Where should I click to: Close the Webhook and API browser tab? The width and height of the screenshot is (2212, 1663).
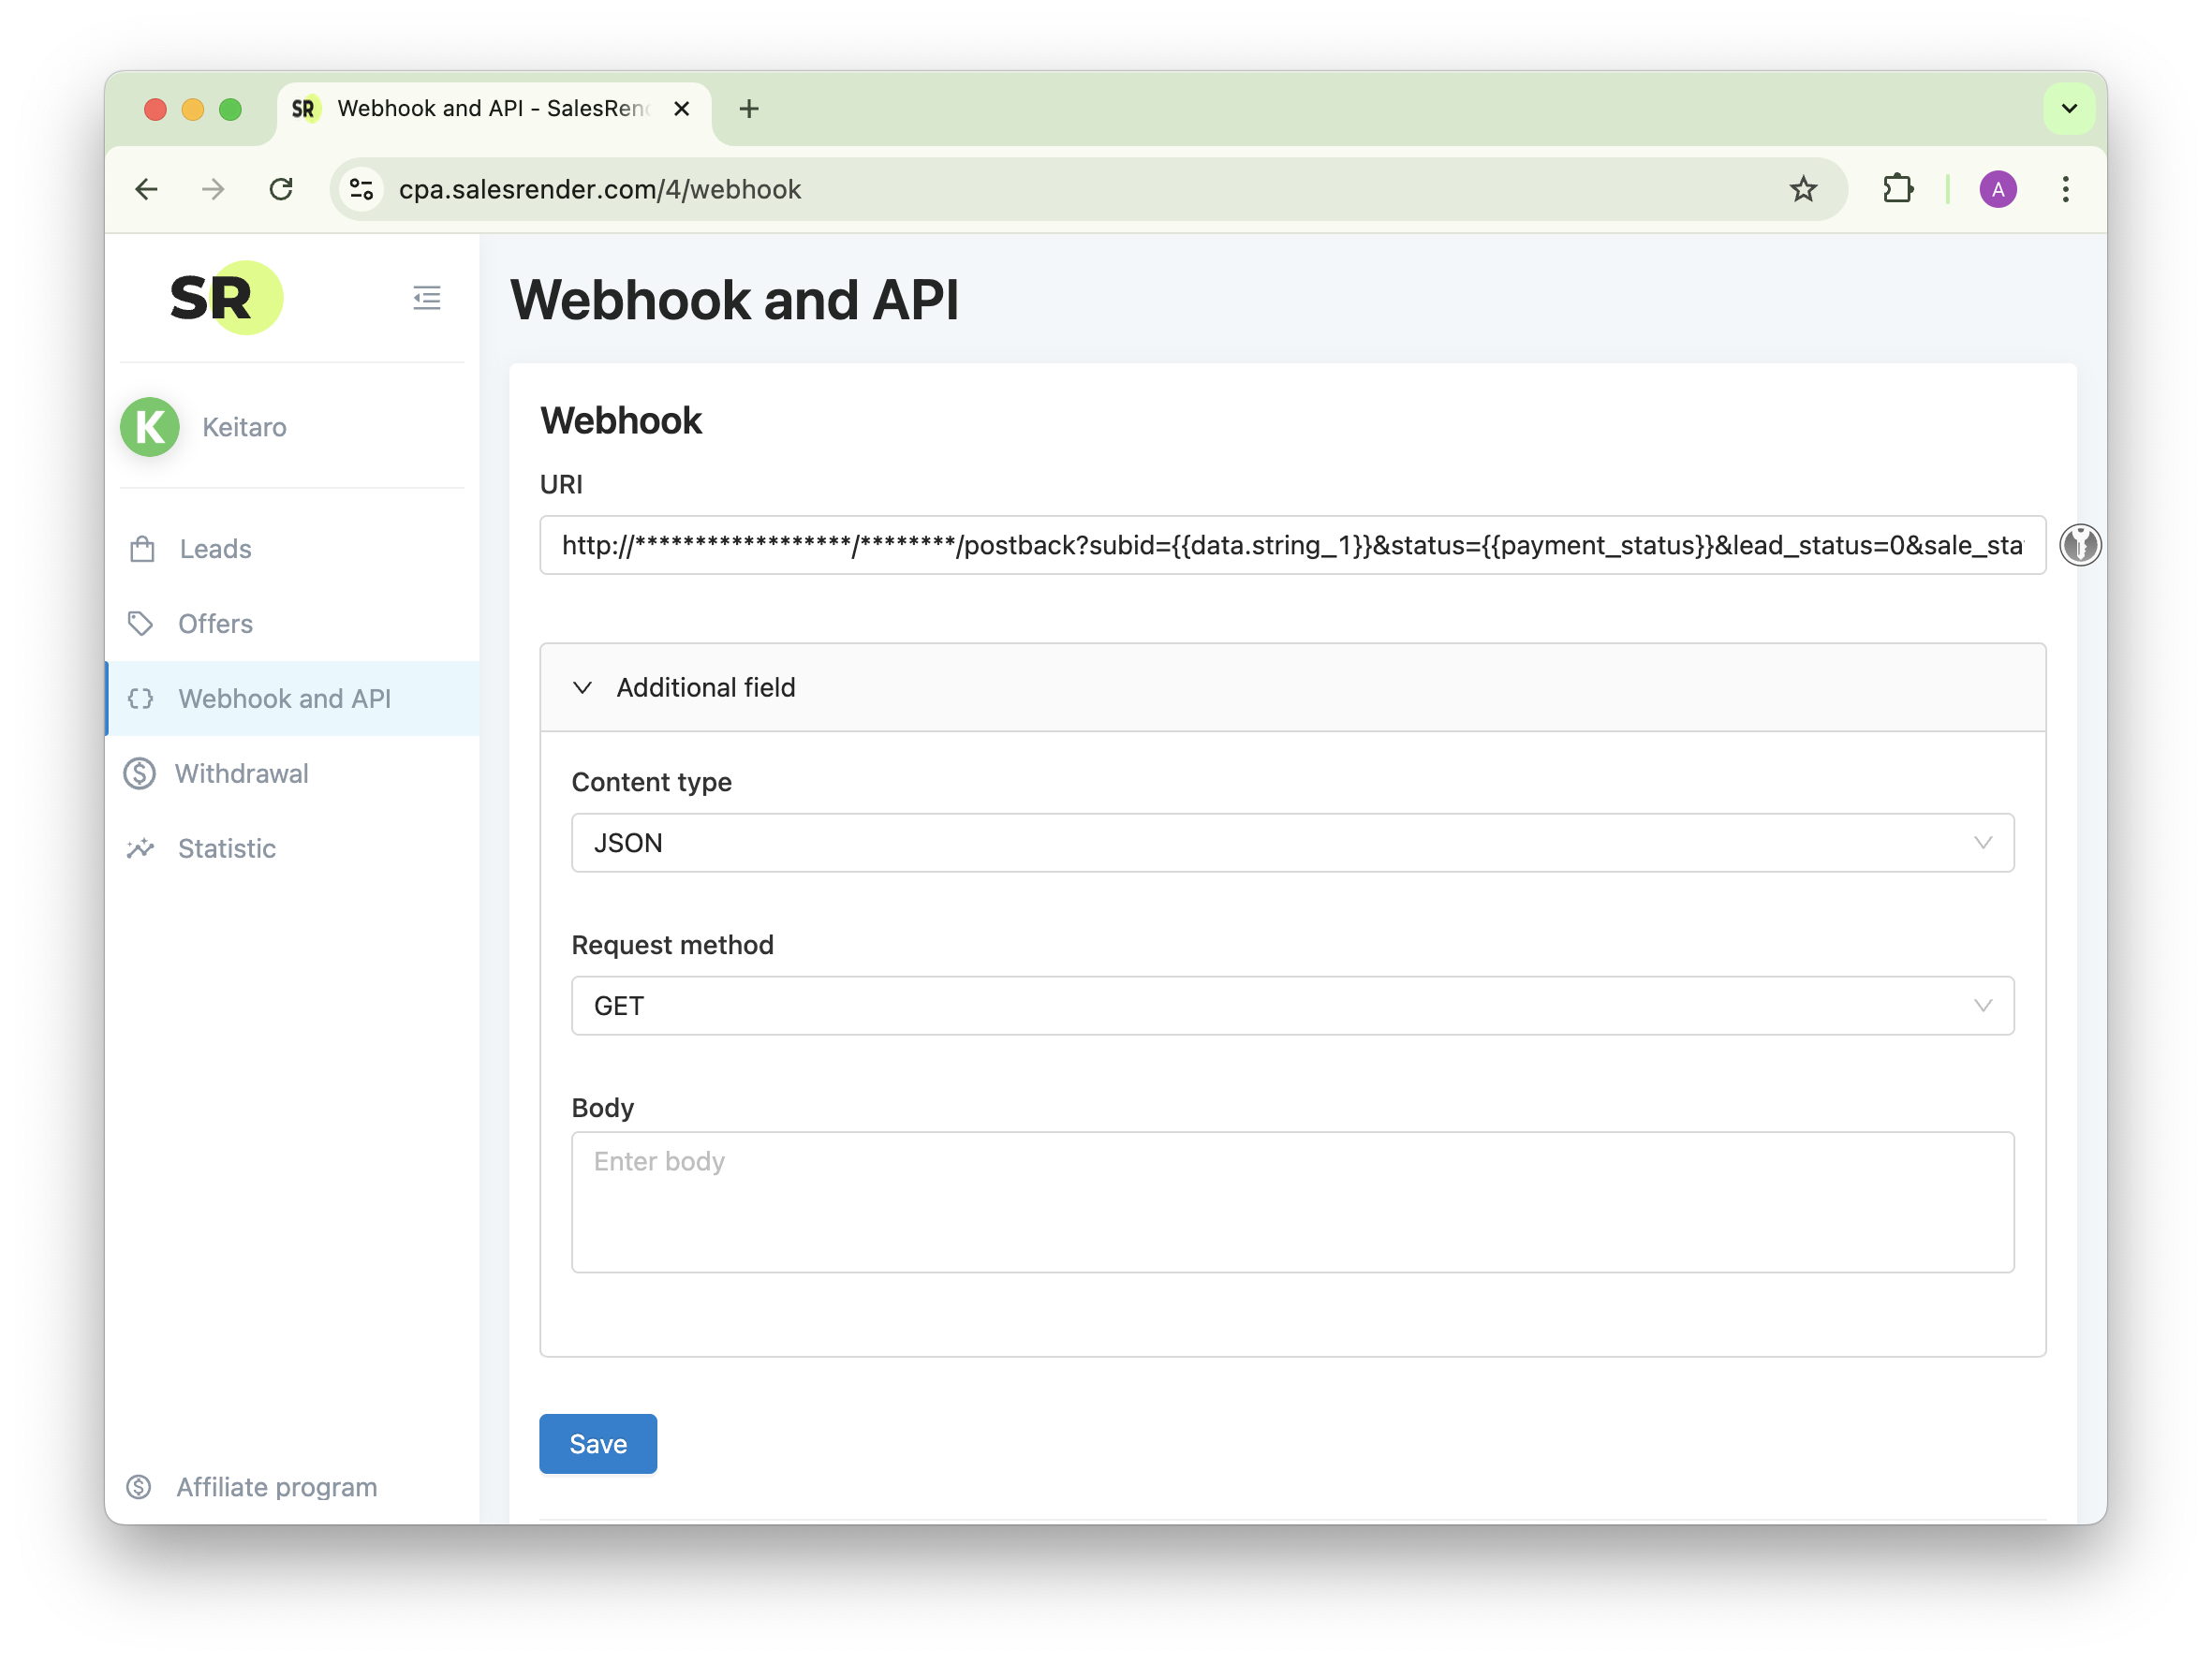click(682, 108)
